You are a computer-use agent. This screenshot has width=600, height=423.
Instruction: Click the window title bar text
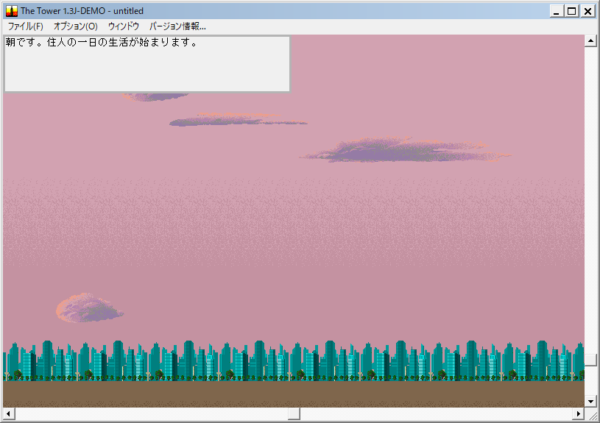90,10
